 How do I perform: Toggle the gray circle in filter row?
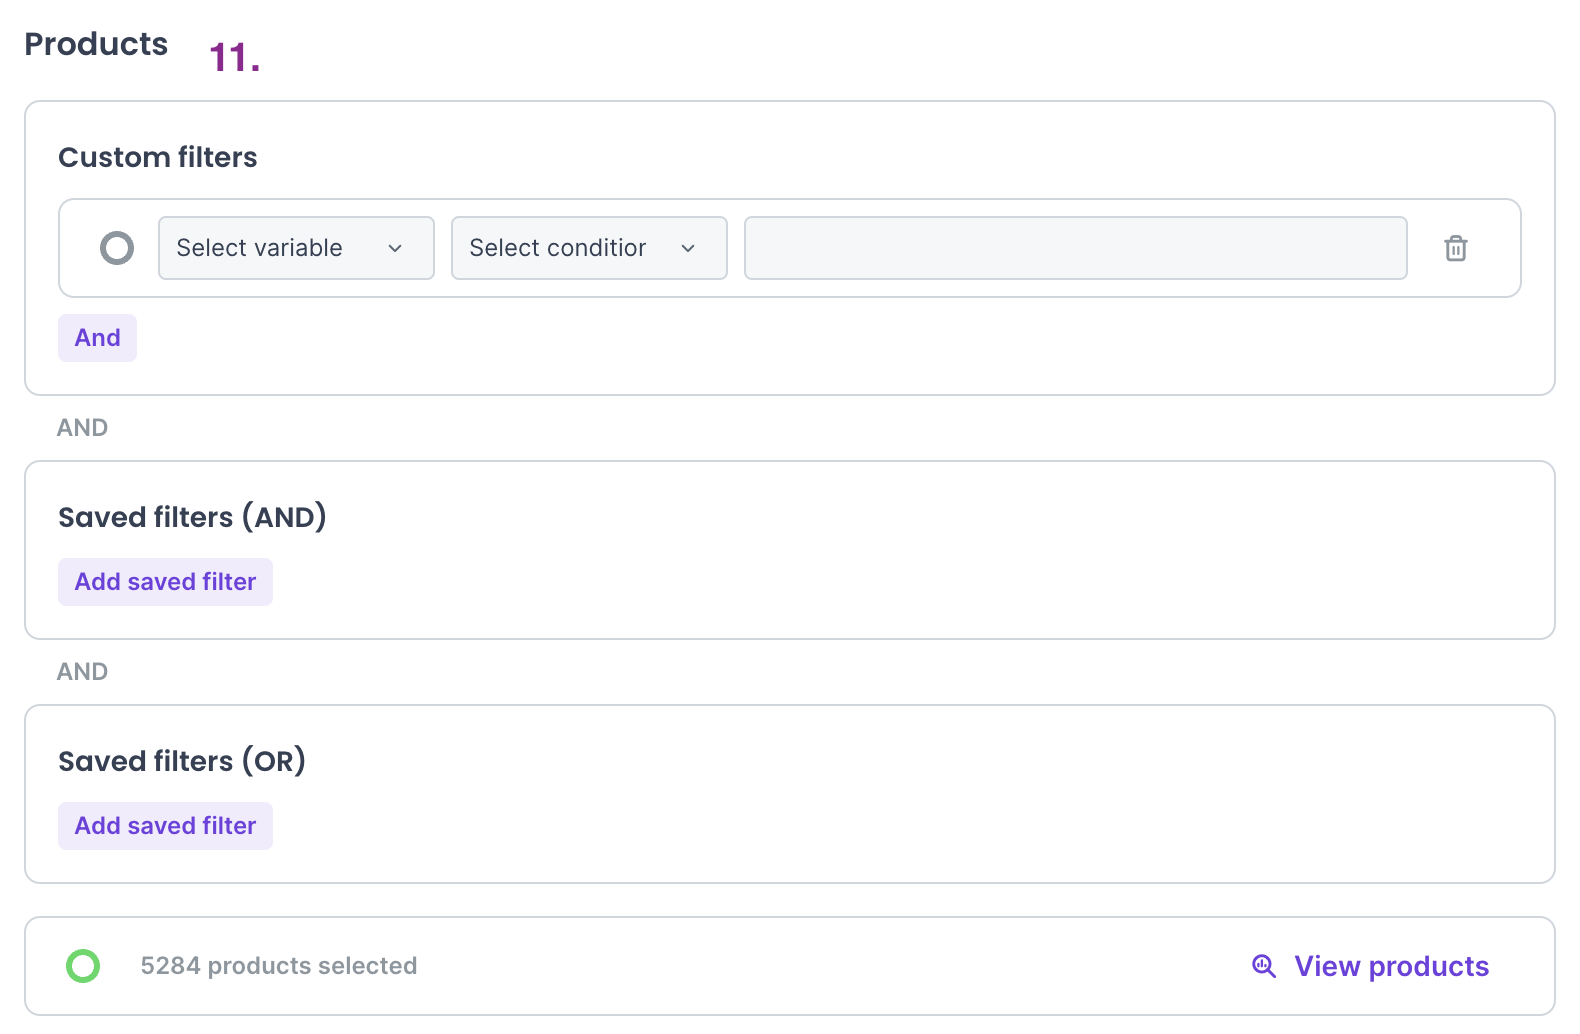(x=117, y=248)
